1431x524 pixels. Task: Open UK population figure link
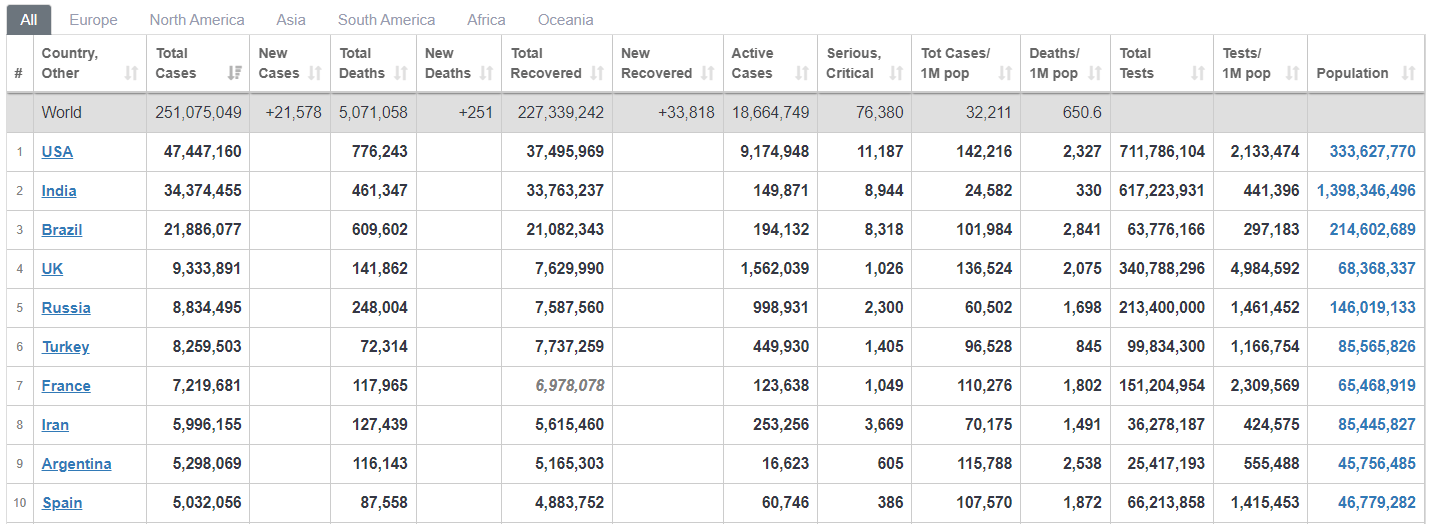1376,269
